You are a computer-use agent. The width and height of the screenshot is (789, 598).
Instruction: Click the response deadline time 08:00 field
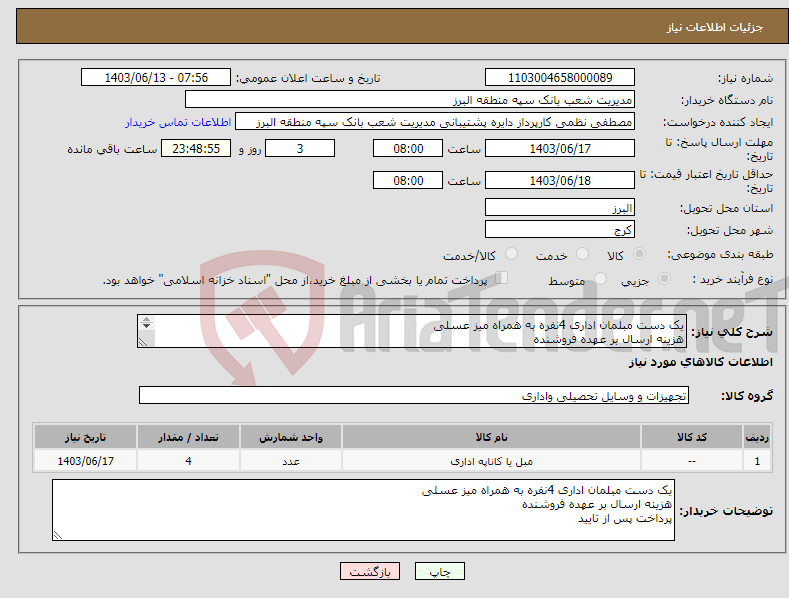point(408,148)
